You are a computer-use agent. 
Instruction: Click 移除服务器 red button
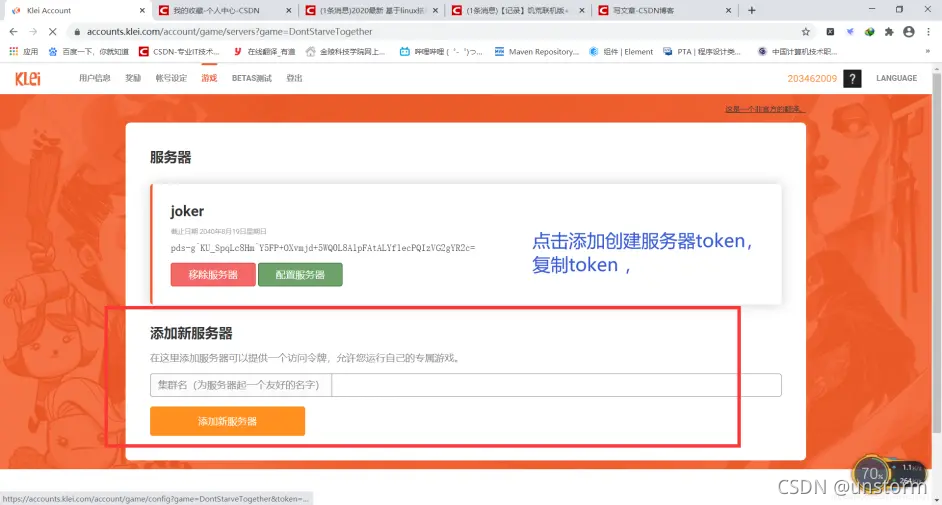pos(213,274)
